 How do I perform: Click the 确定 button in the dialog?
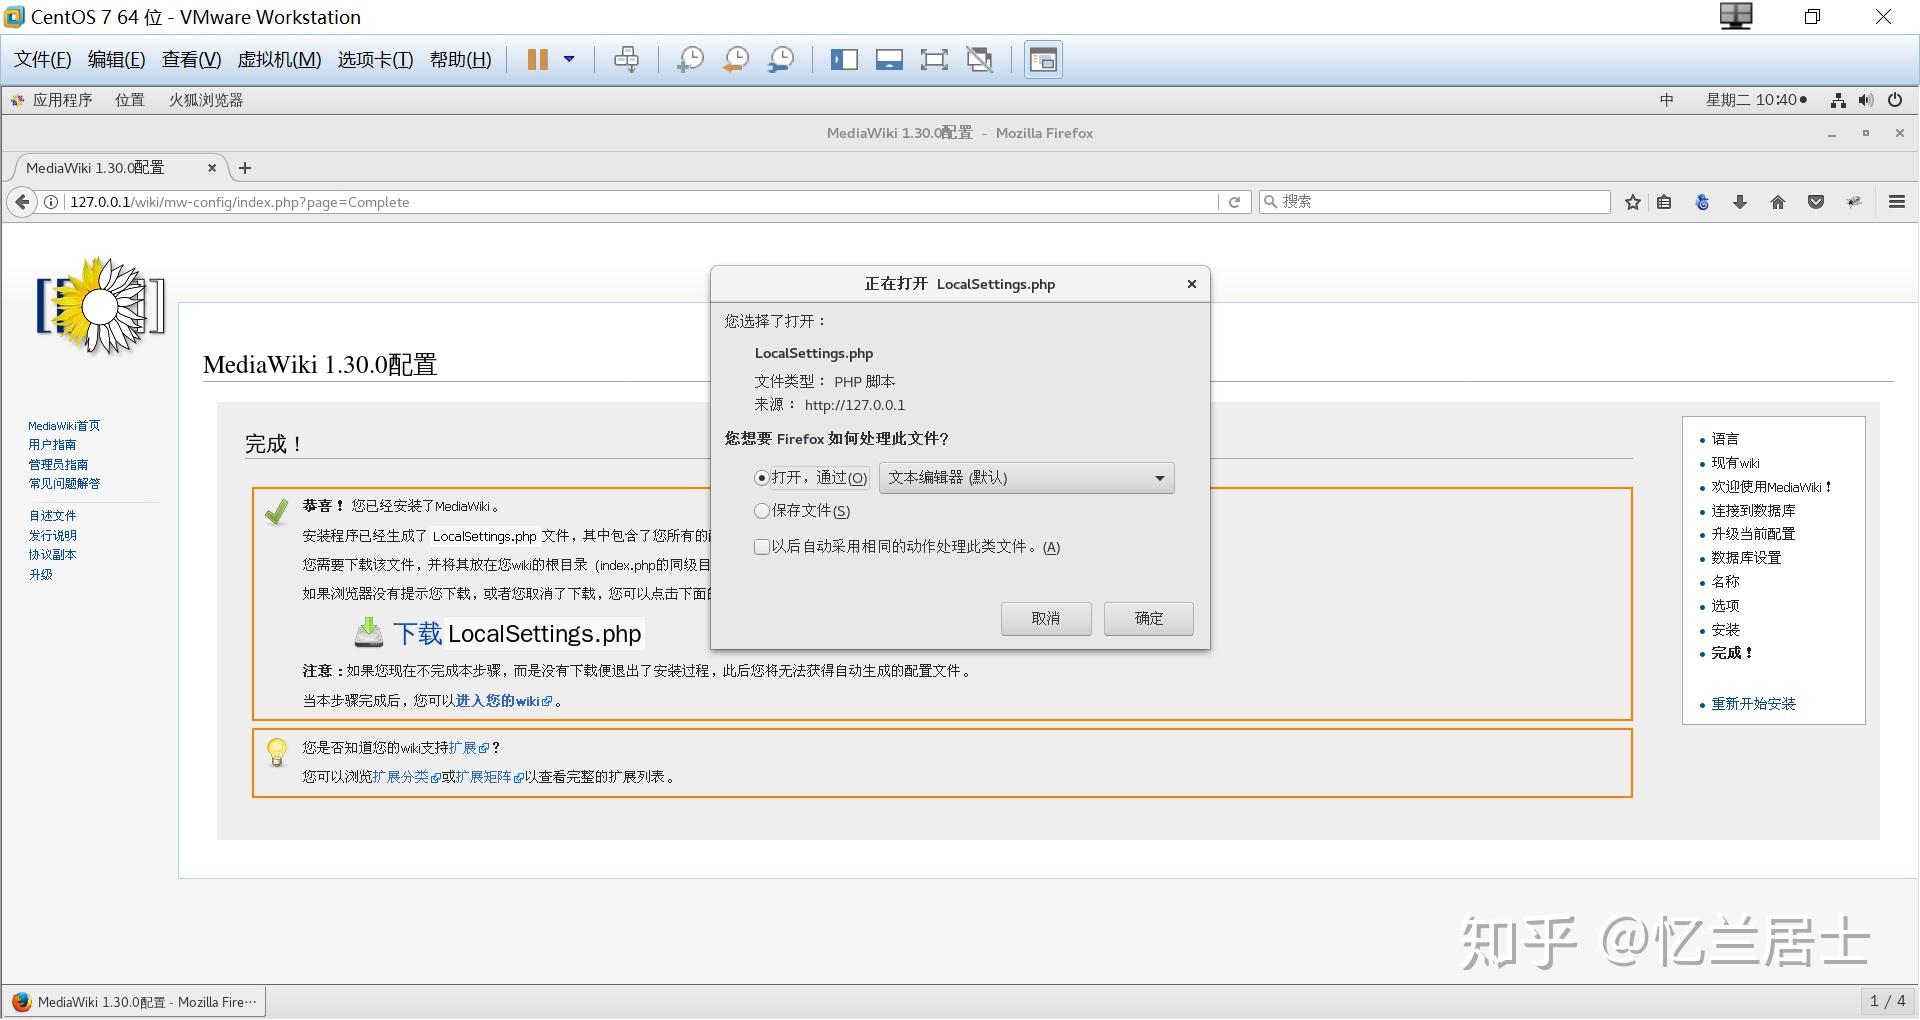click(x=1147, y=618)
